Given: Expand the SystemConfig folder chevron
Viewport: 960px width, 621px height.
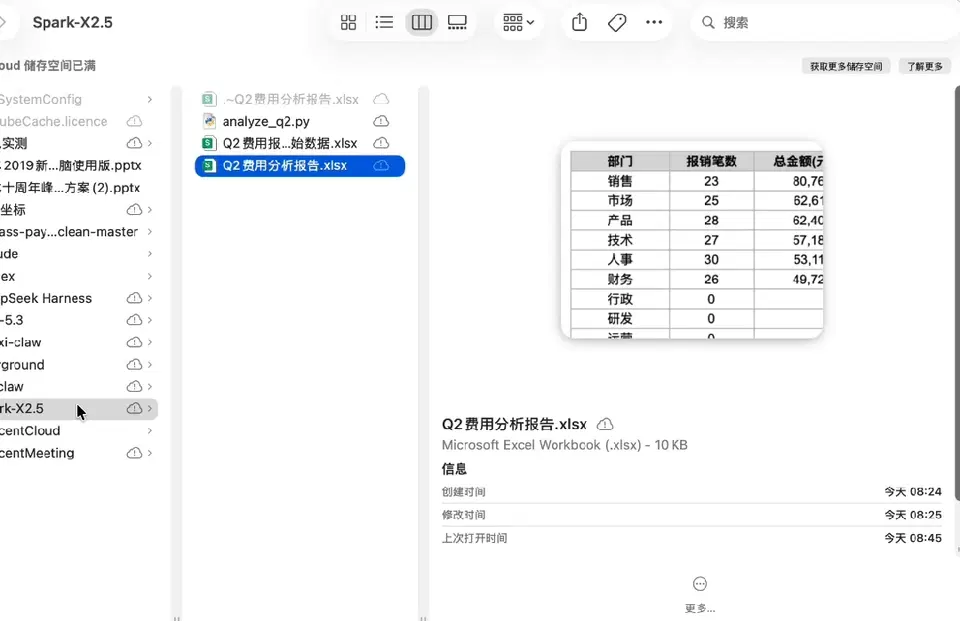Looking at the screenshot, I should coord(150,99).
